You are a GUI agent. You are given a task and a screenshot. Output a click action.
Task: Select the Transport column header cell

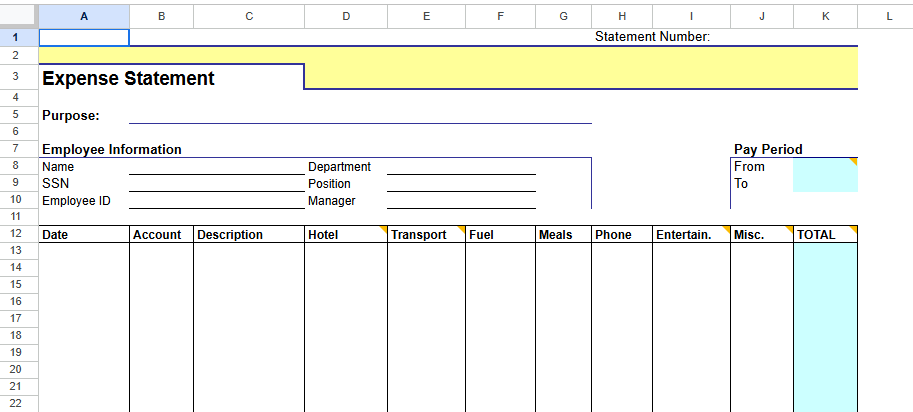426,235
